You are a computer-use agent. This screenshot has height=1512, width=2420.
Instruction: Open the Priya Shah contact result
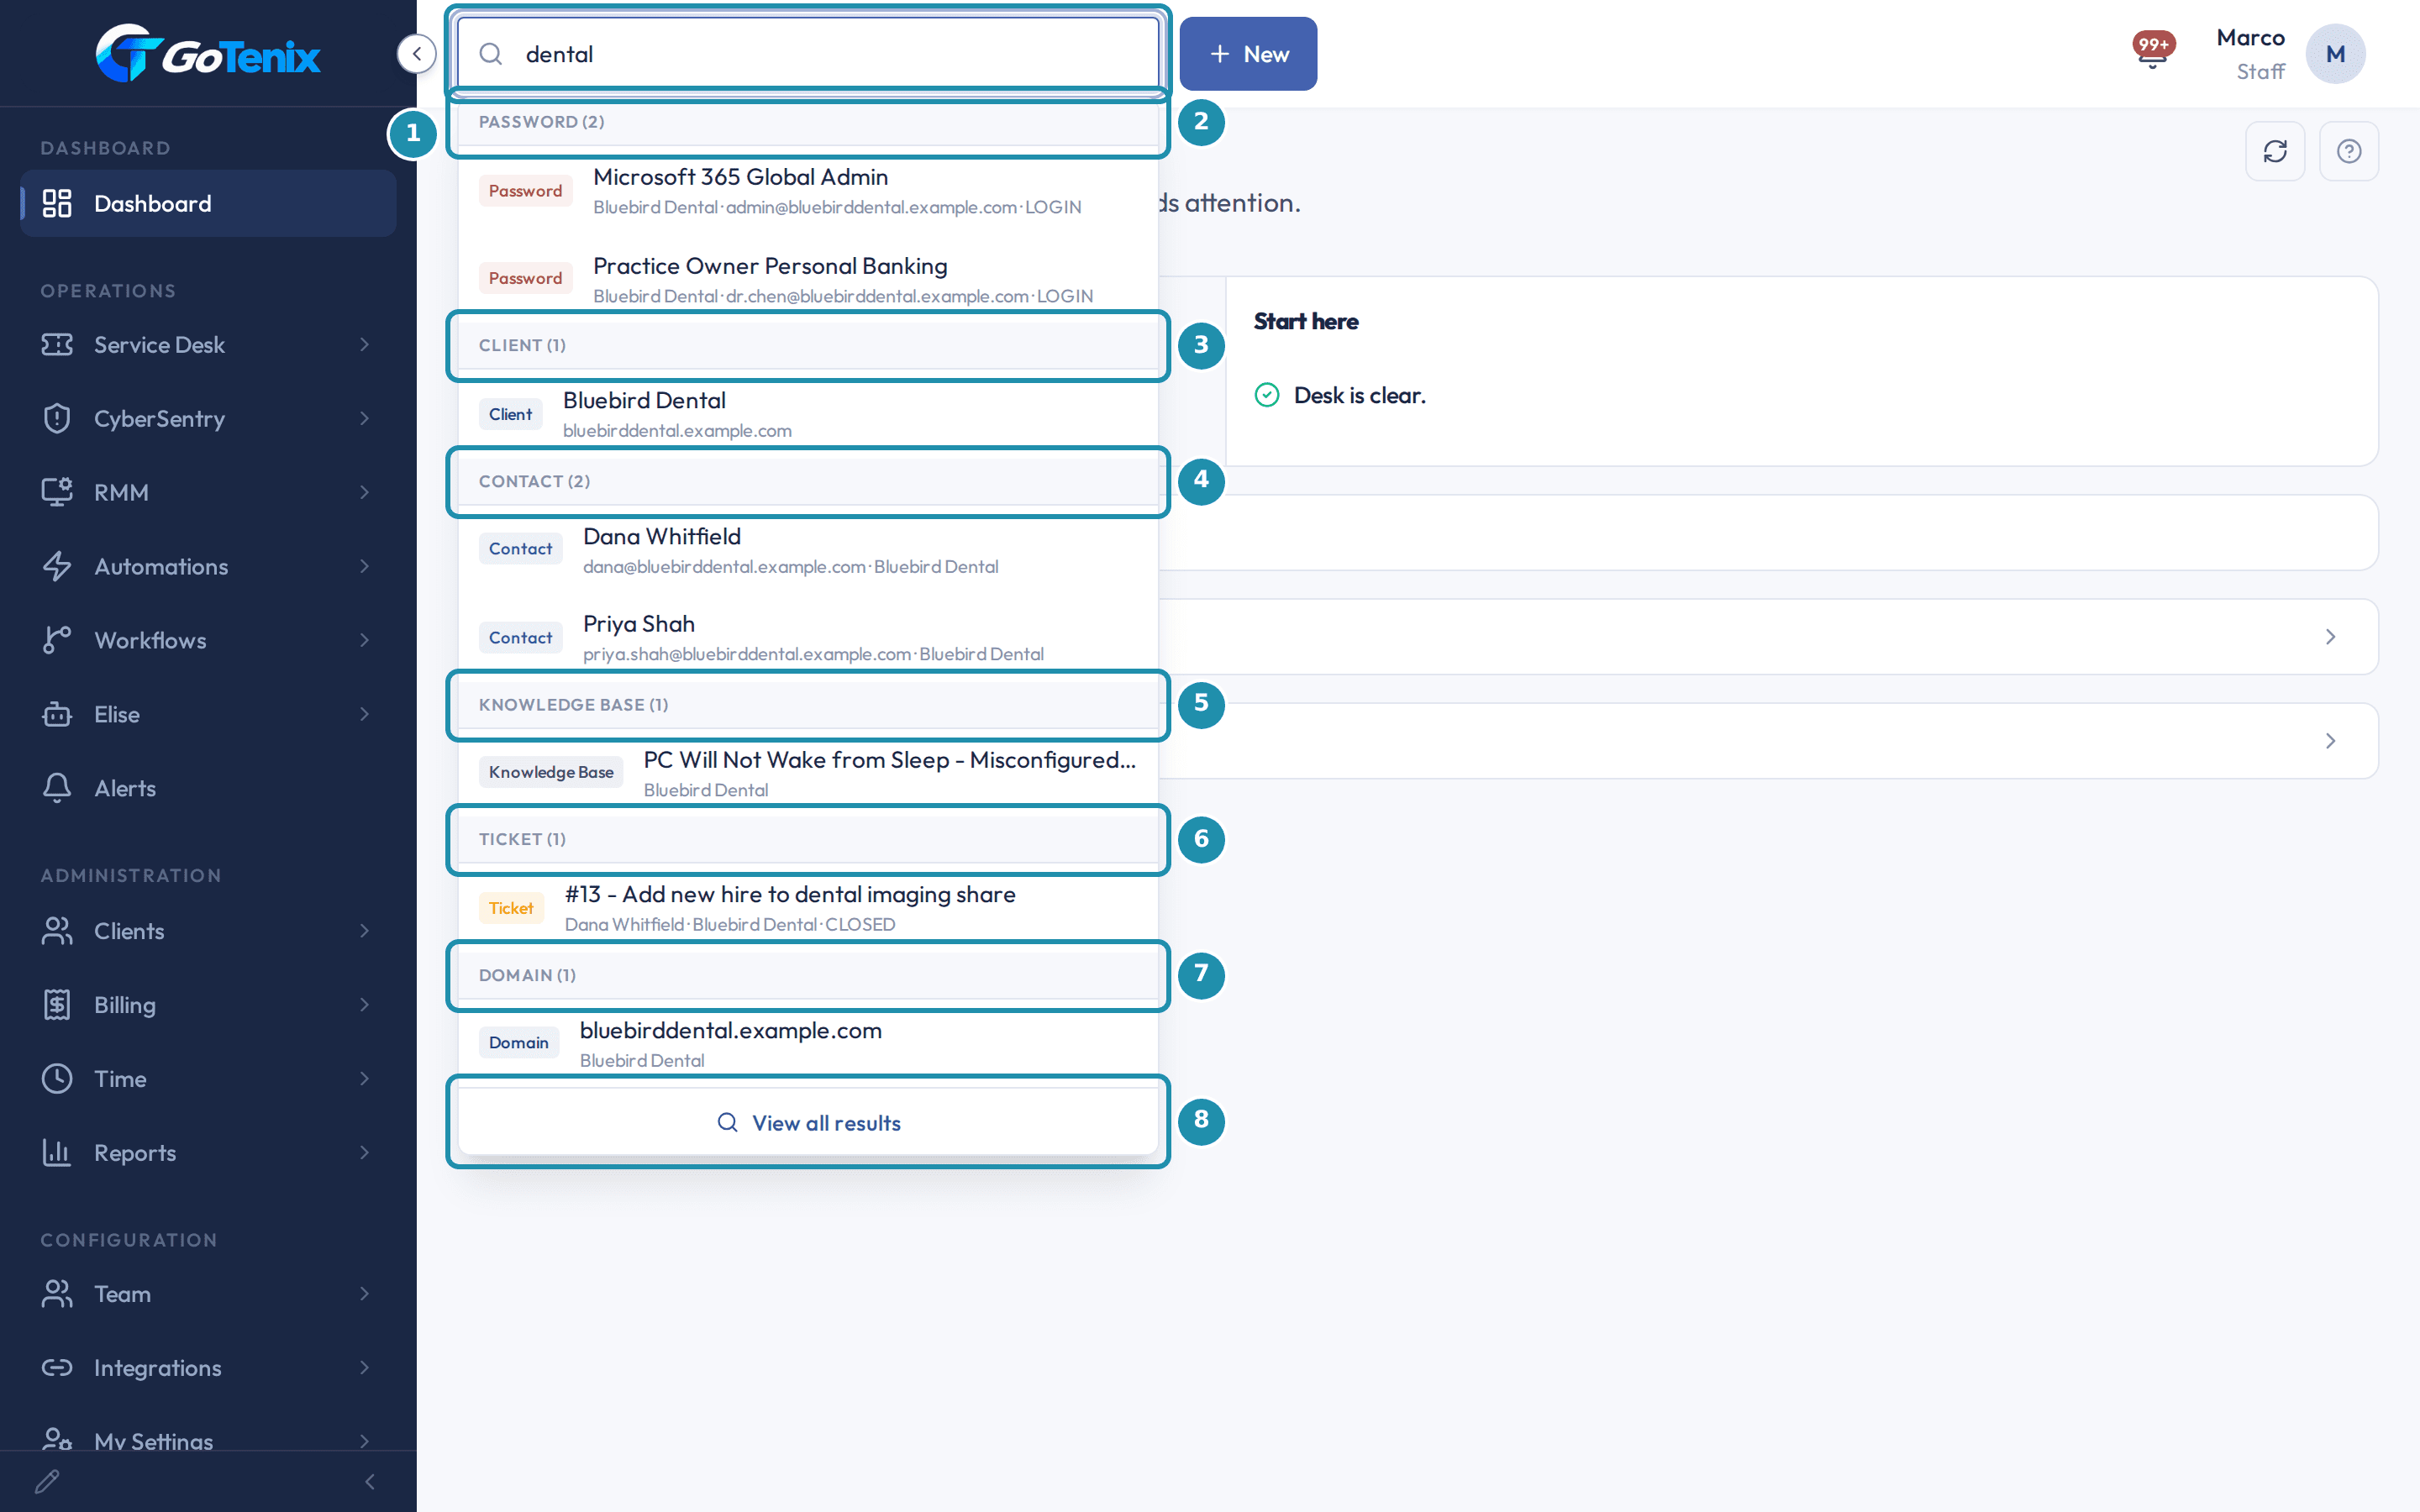pyautogui.click(x=808, y=638)
